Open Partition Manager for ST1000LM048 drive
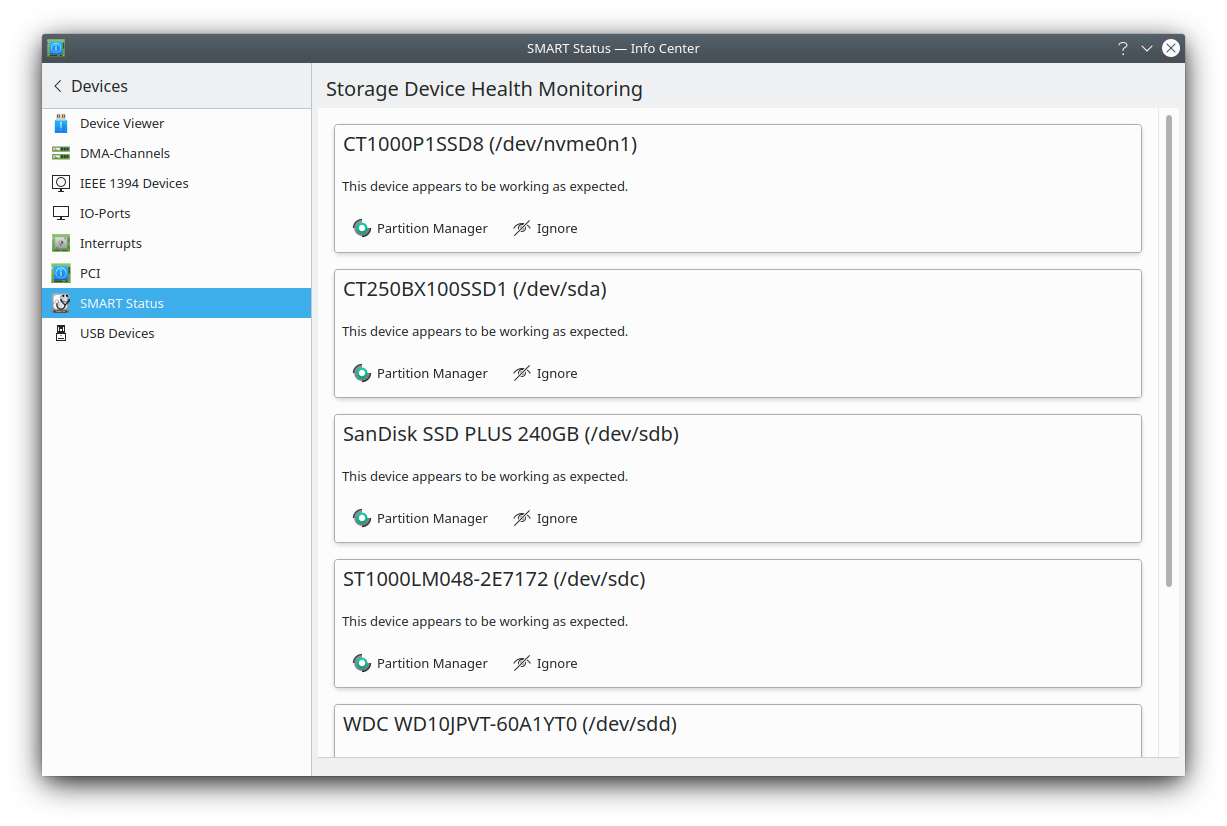Screen dimensions: 1227x826 (x=421, y=663)
